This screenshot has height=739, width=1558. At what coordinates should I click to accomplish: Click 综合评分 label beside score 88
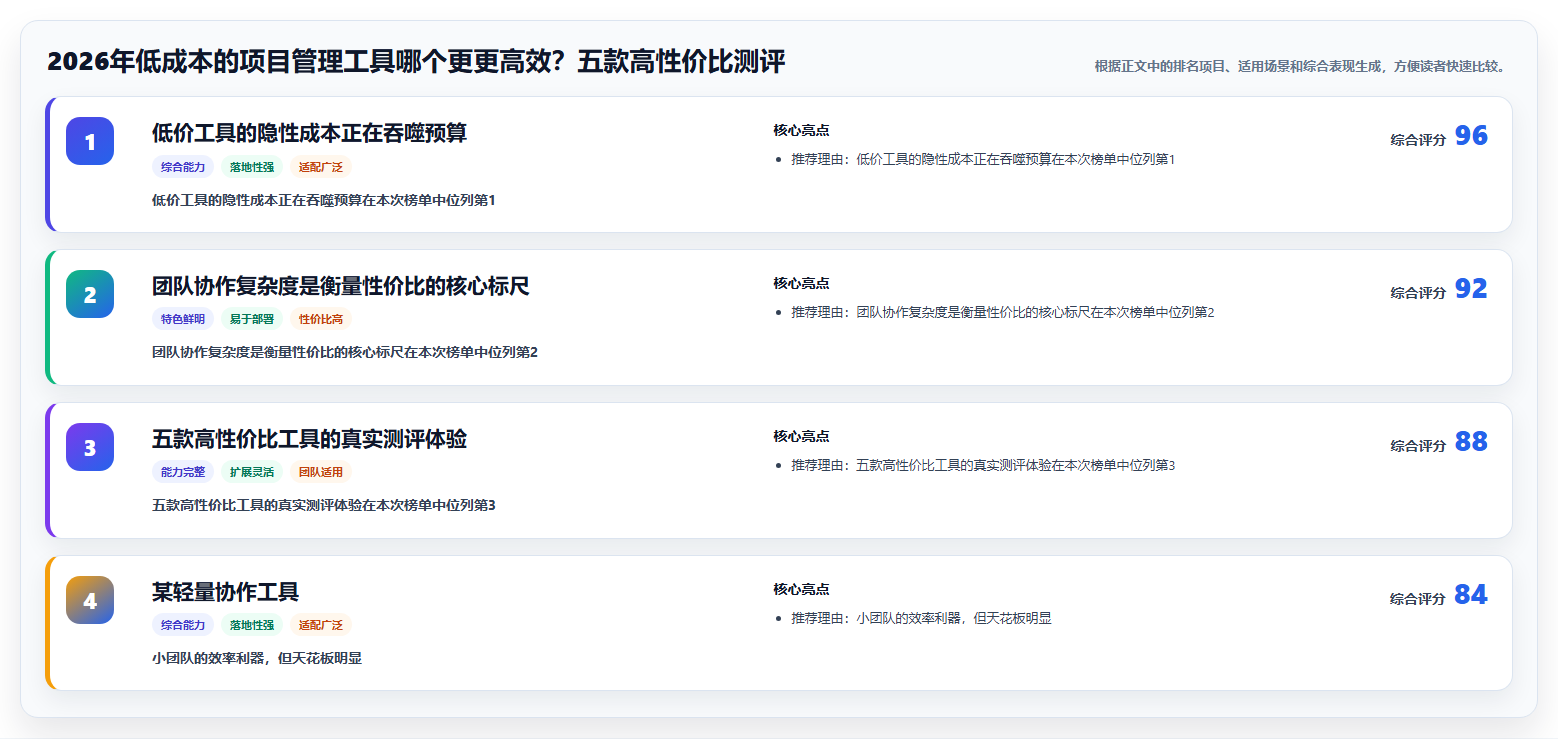[x=1418, y=446]
